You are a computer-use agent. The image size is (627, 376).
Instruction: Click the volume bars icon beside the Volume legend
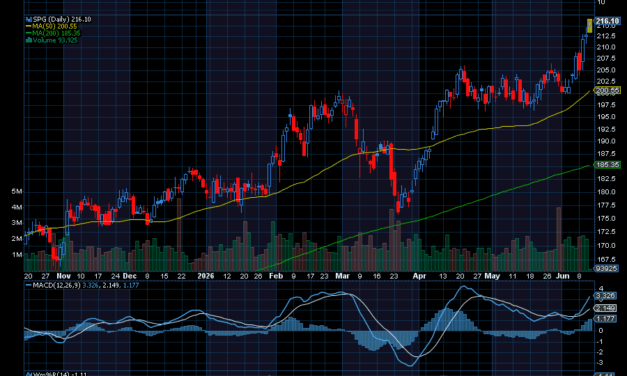click(29, 40)
